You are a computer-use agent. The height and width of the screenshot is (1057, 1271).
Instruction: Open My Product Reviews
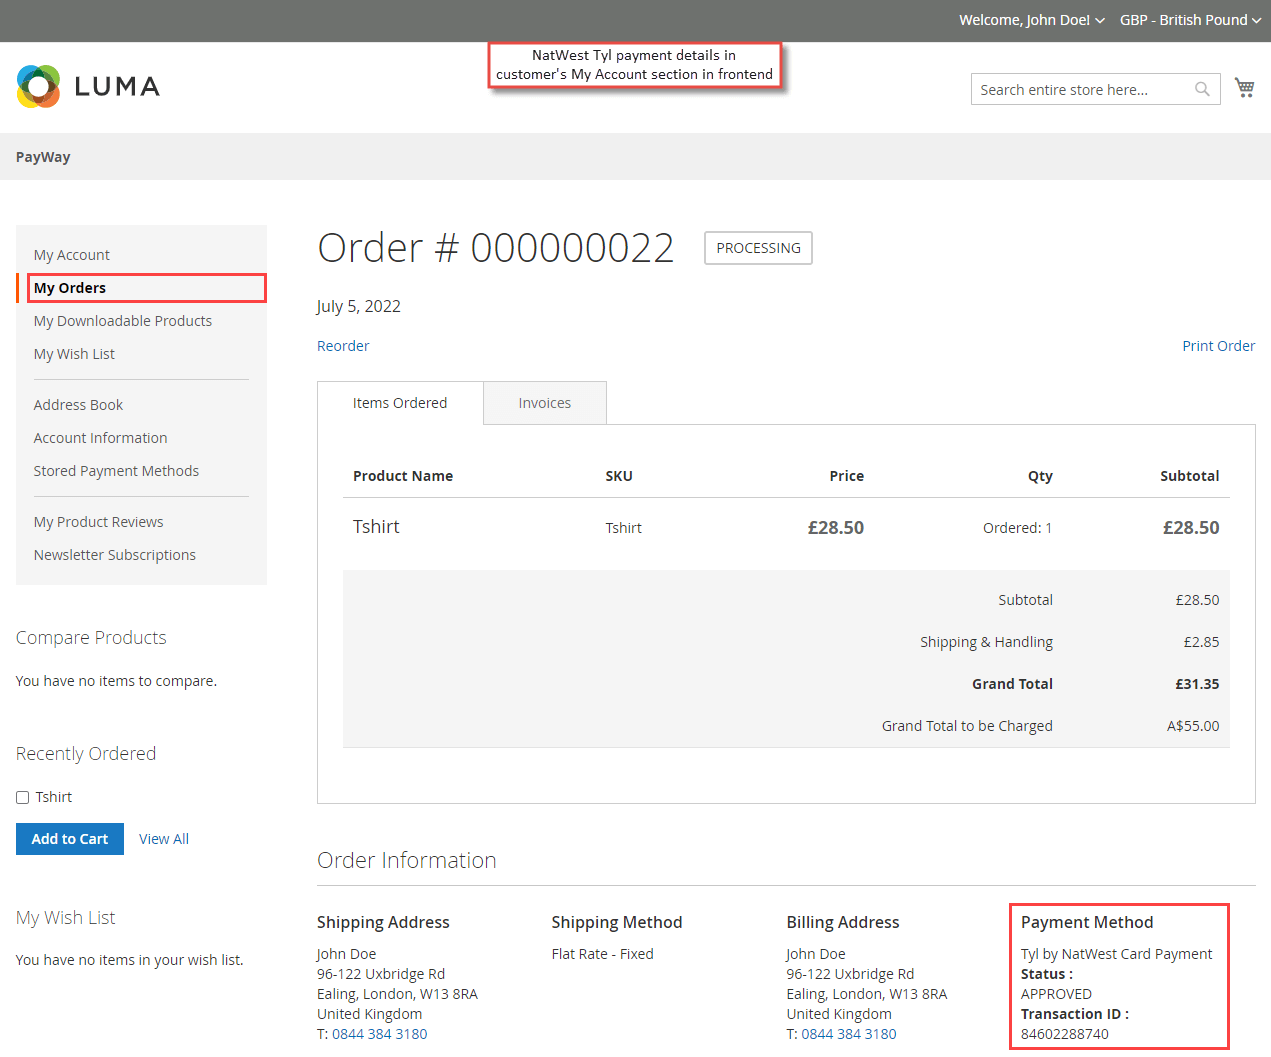click(98, 522)
